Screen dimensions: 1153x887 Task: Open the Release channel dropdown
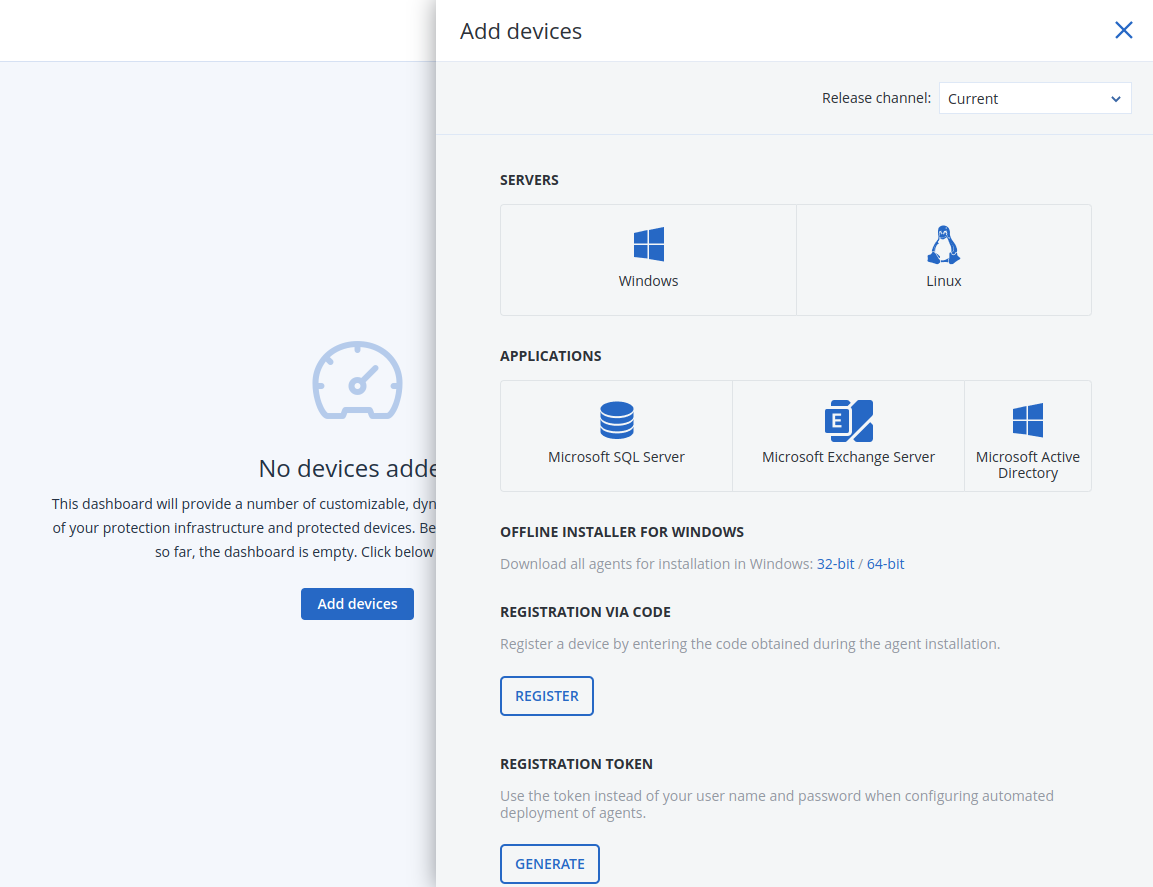click(1035, 99)
